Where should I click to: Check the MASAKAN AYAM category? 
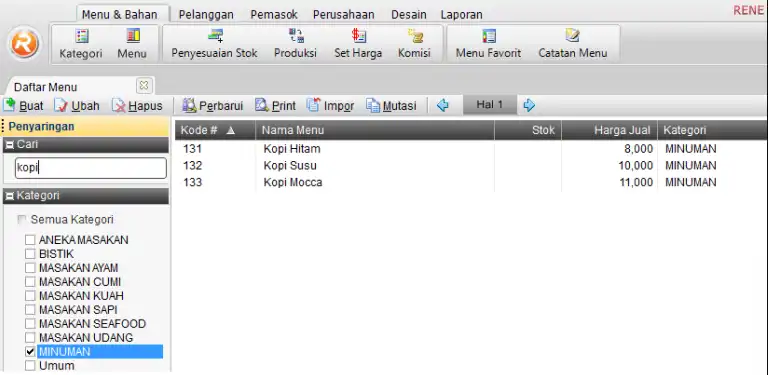point(30,268)
